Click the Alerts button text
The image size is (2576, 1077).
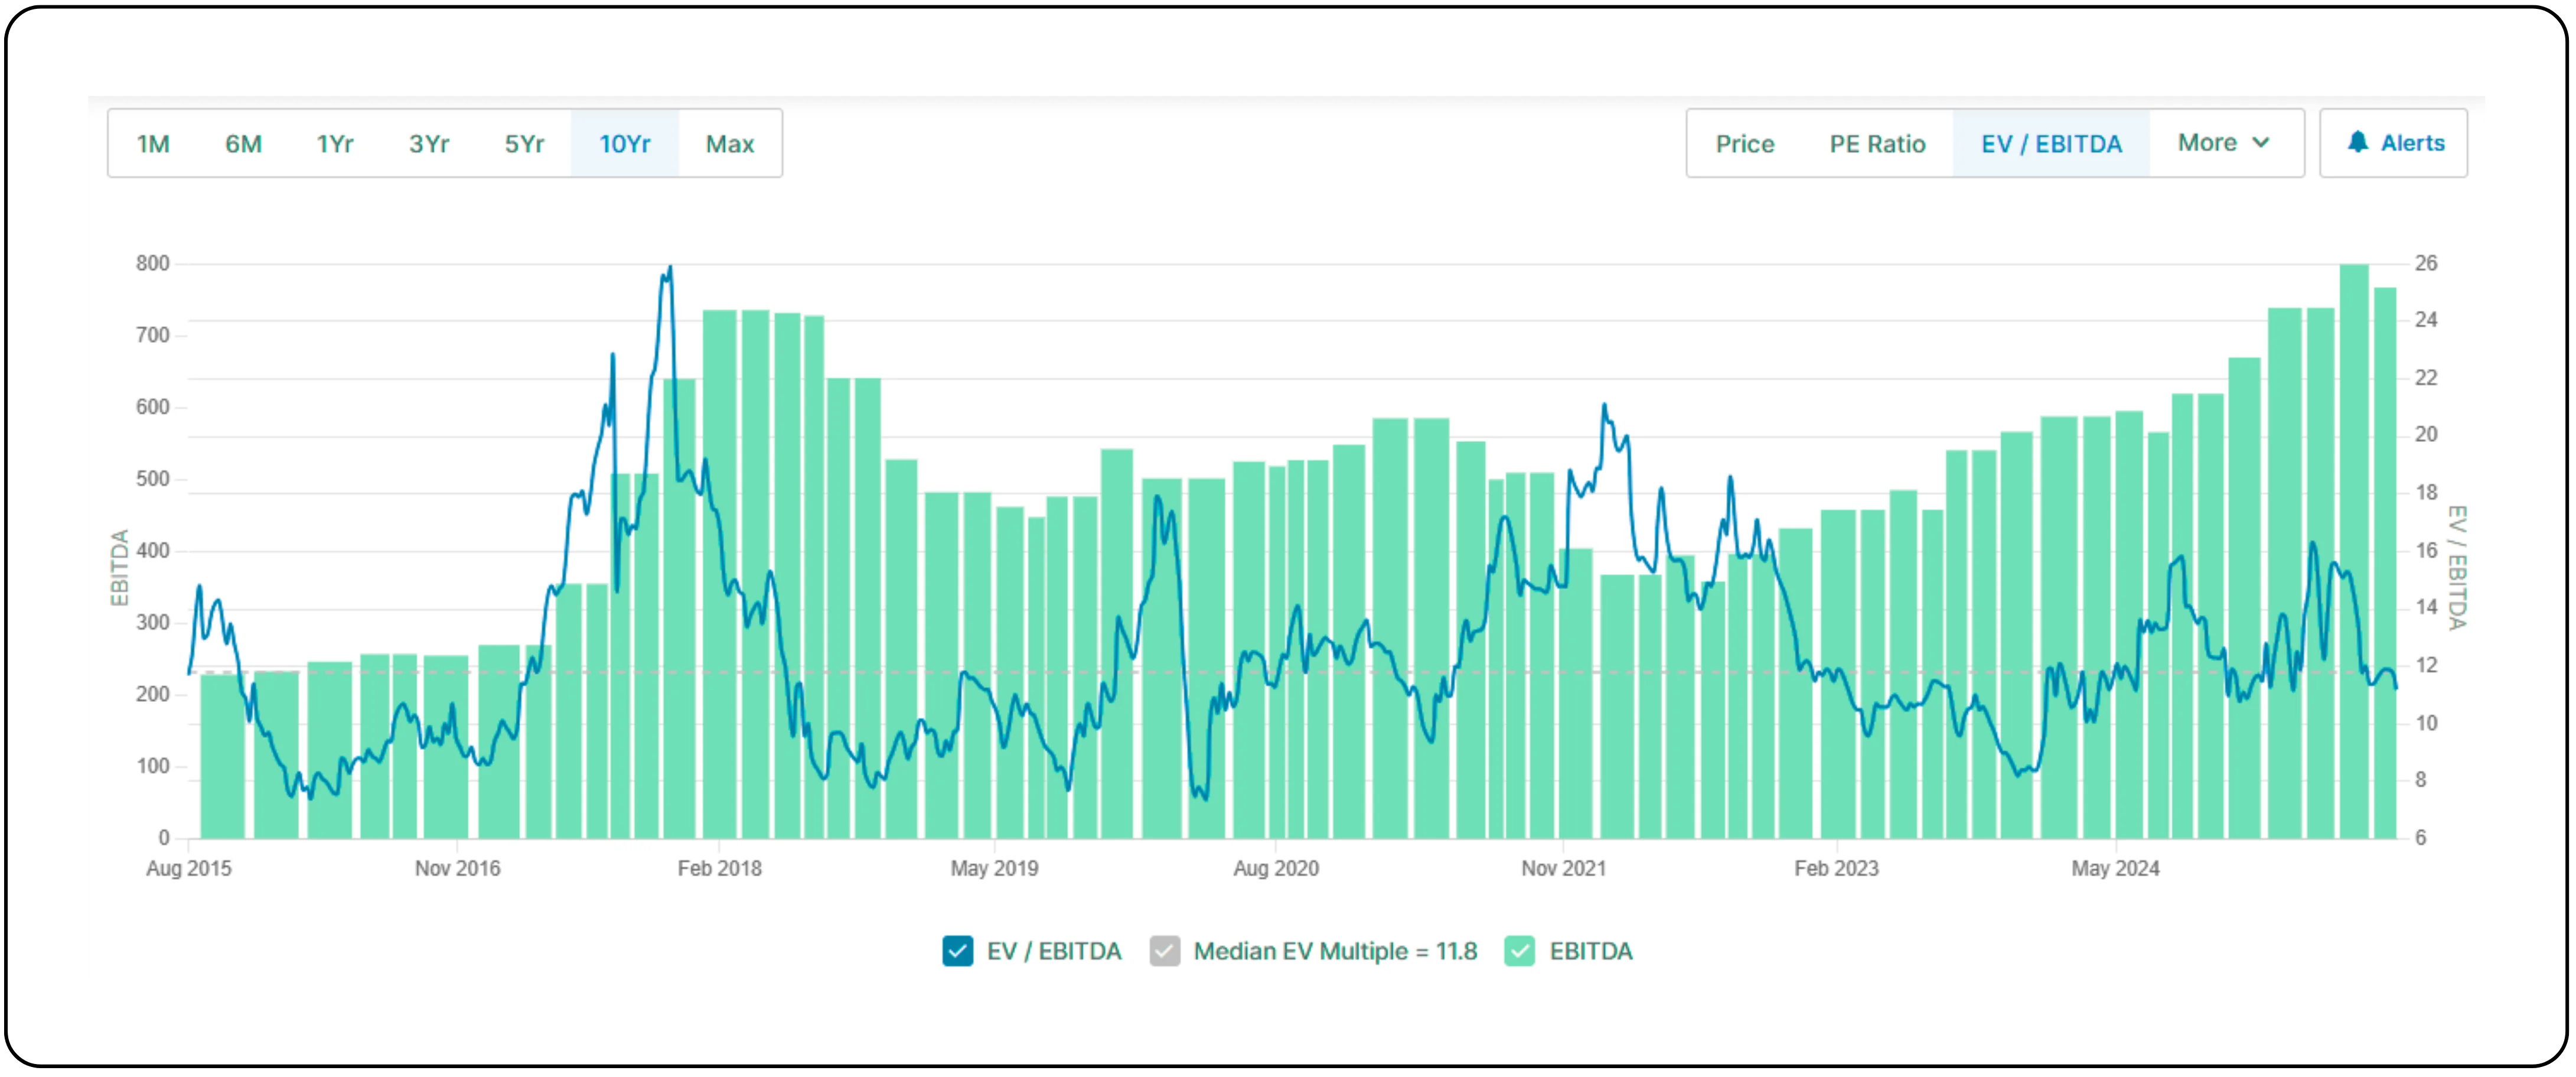coord(2412,143)
